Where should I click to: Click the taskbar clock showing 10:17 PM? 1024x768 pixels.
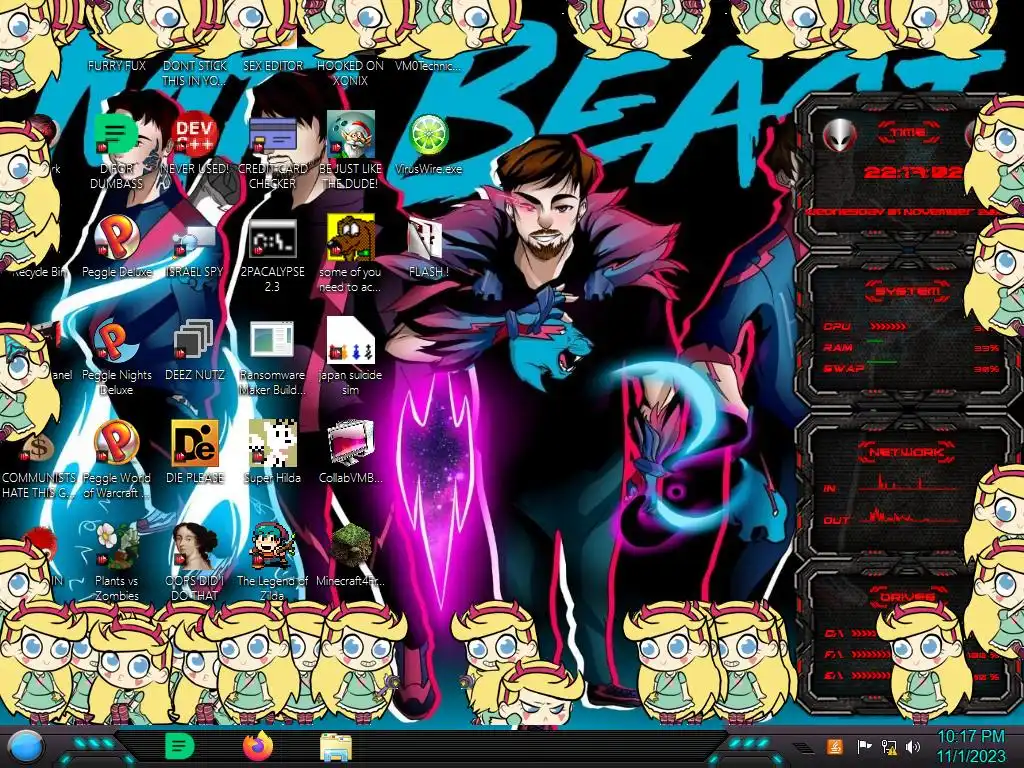970,746
